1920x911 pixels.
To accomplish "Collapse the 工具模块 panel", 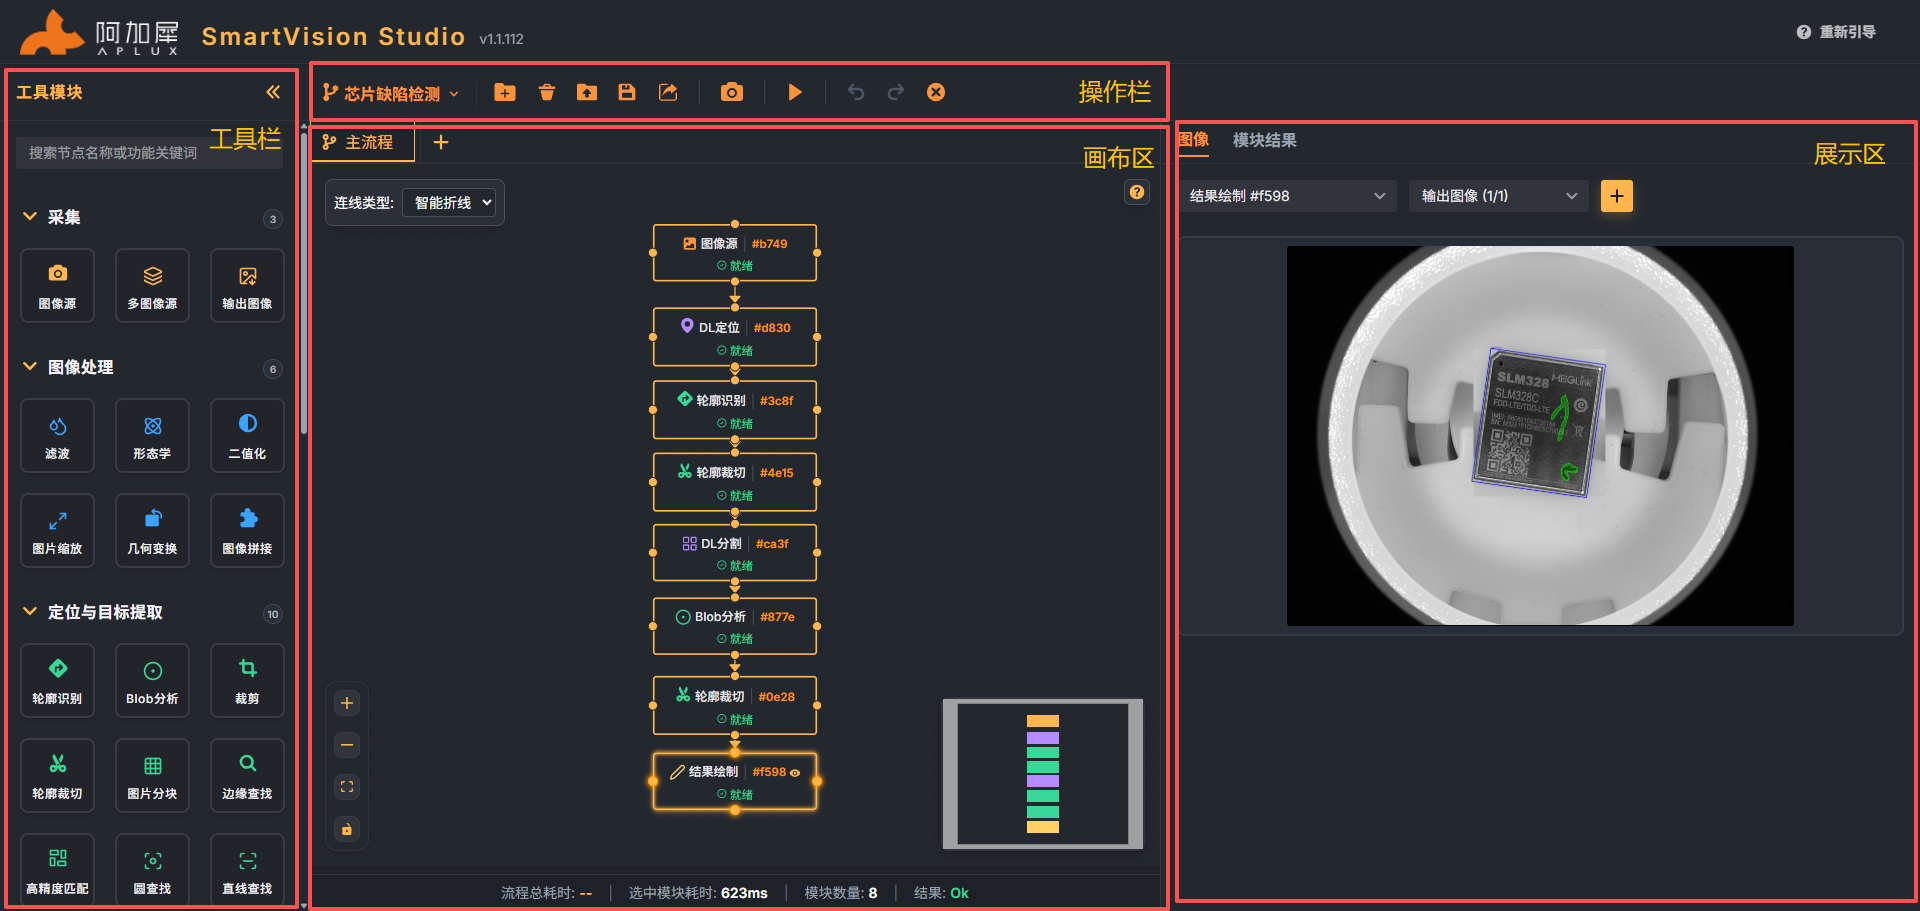I will click(x=273, y=92).
